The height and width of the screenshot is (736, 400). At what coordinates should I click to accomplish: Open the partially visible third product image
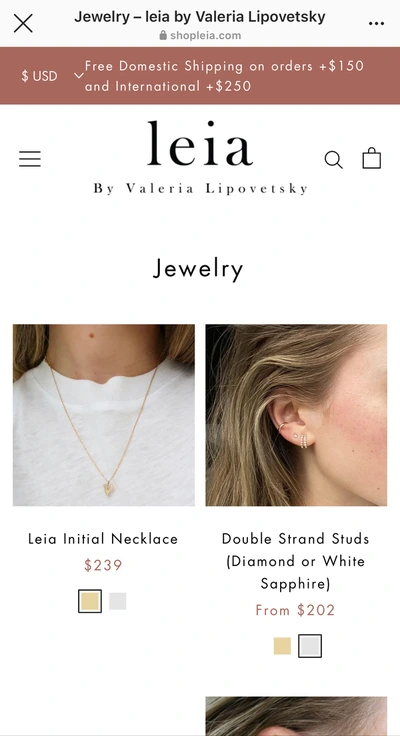[296, 716]
